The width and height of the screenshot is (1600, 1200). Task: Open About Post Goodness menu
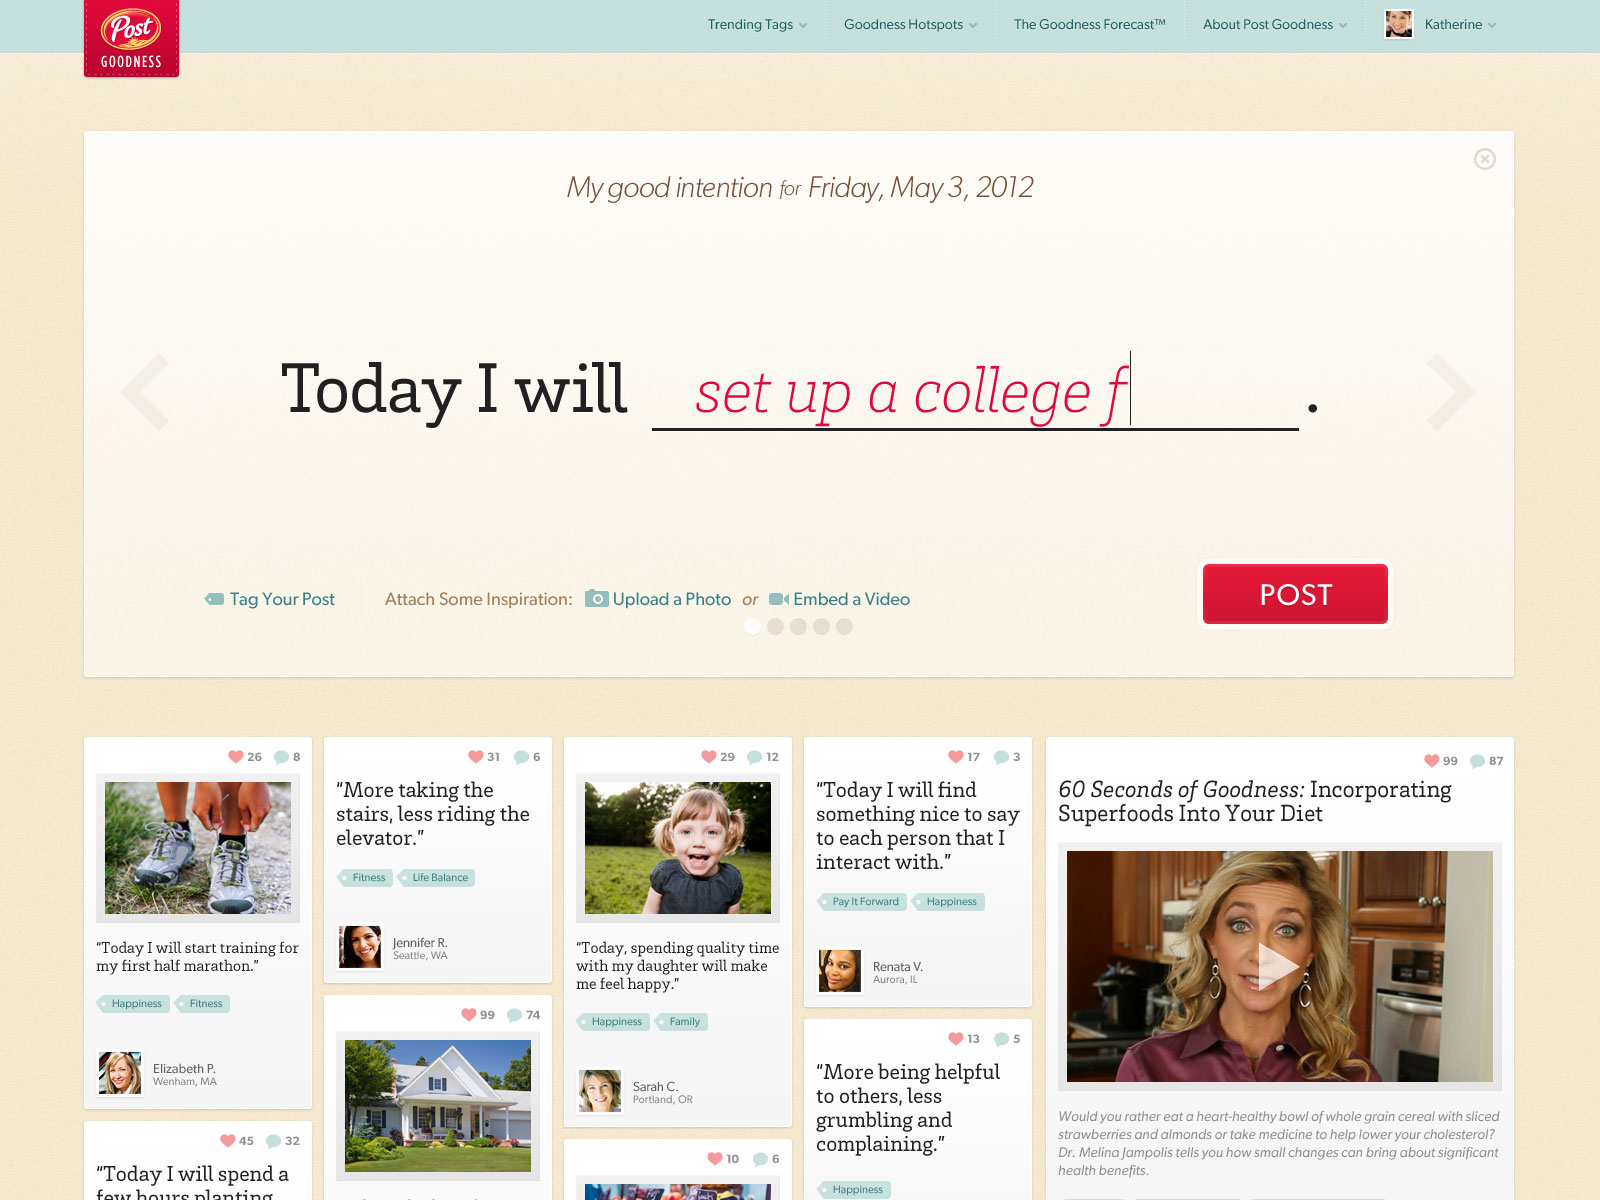[x=1275, y=25]
